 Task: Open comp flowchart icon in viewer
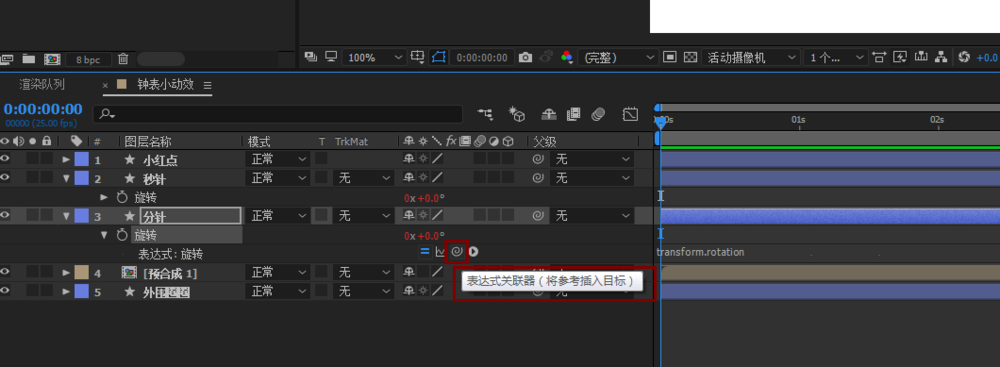tap(941, 57)
